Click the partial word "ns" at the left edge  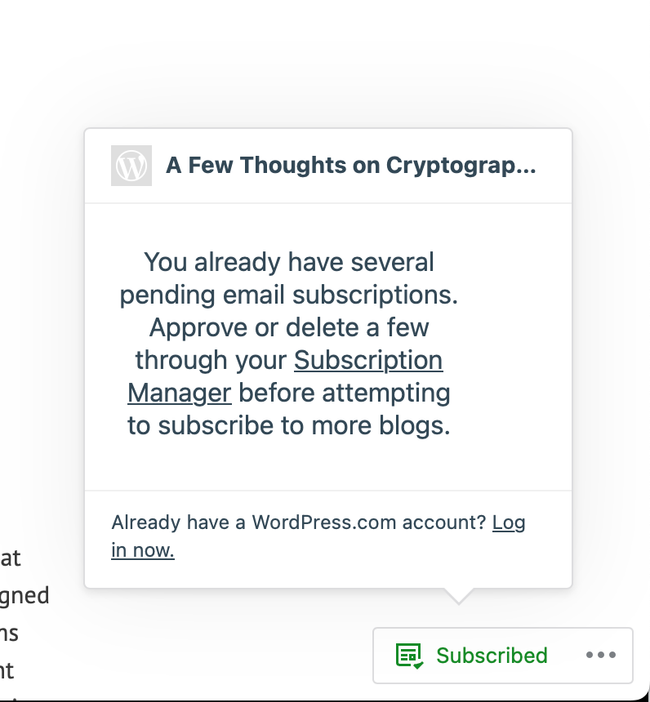click(x=9, y=633)
